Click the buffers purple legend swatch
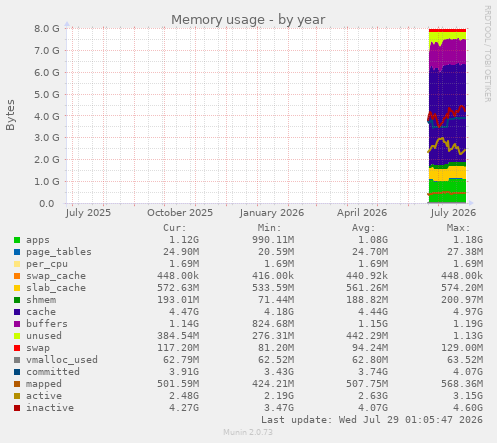The height and width of the screenshot is (443, 497). point(17,324)
